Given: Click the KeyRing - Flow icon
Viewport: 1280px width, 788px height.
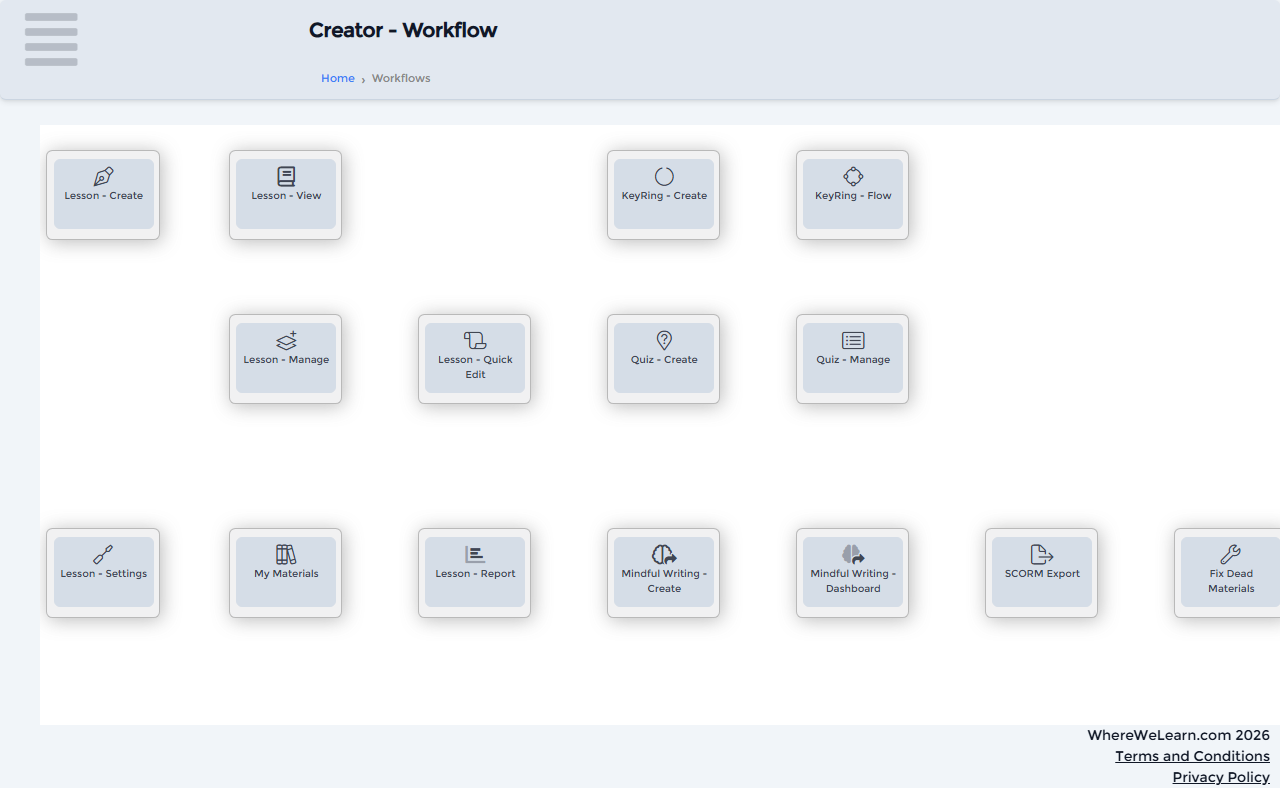Looking at the screenshot, I should 853,177.
